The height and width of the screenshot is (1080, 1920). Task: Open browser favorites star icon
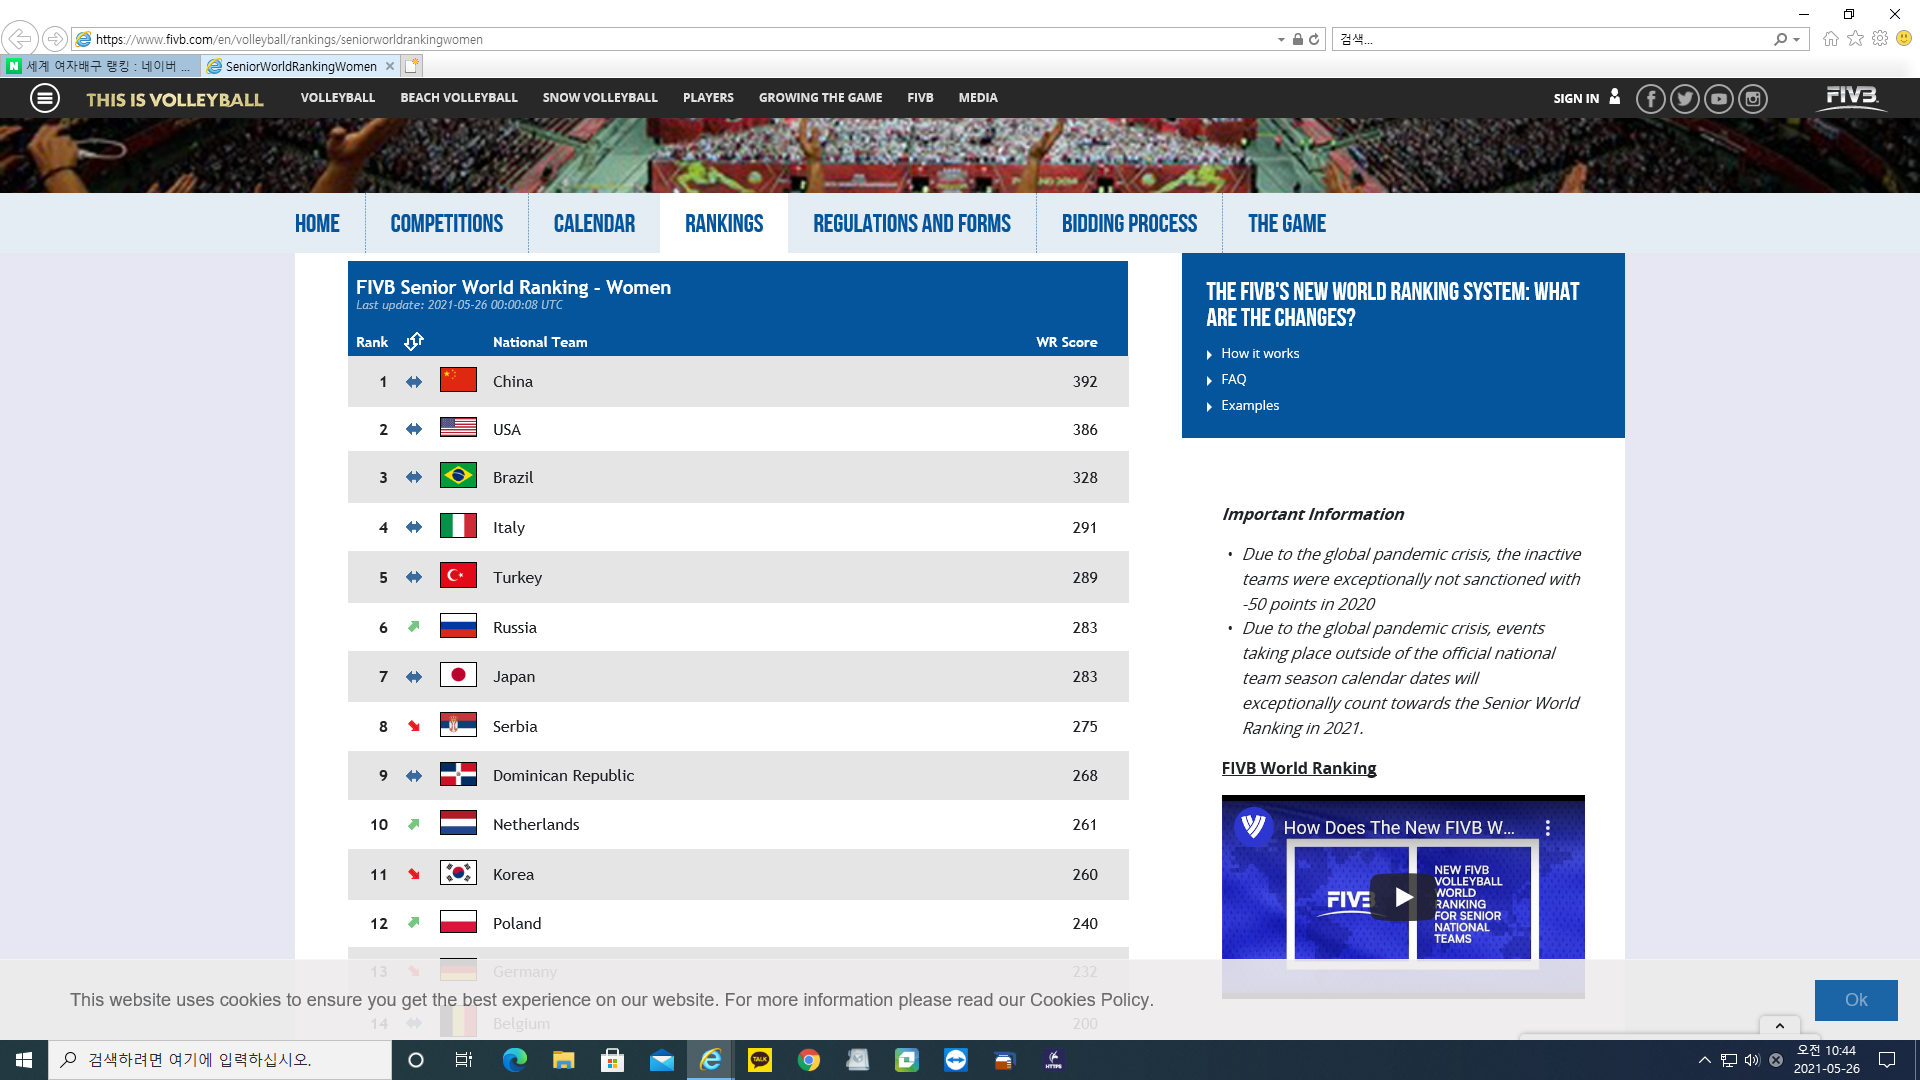(x=1856, y=39)
